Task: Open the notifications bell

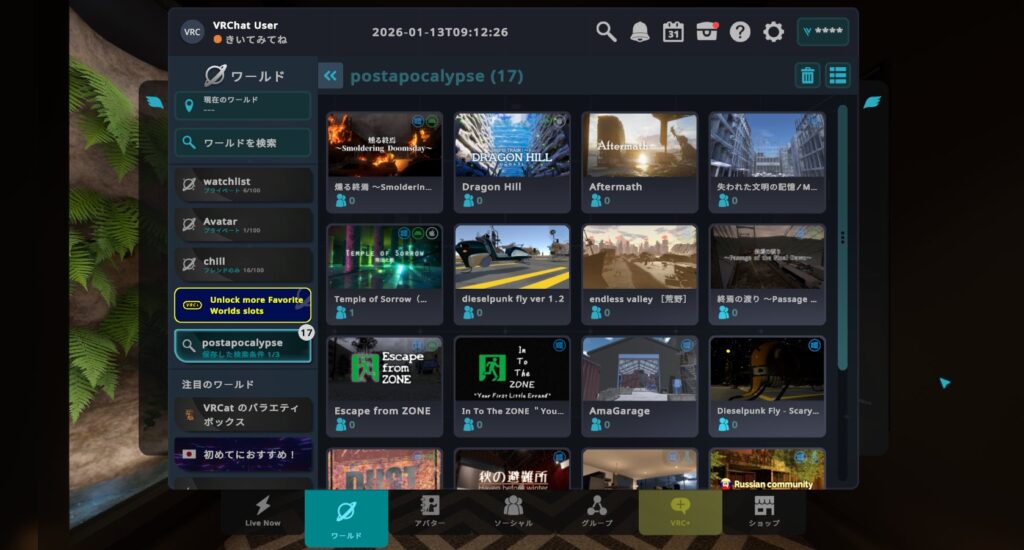Action: point(639,32)
